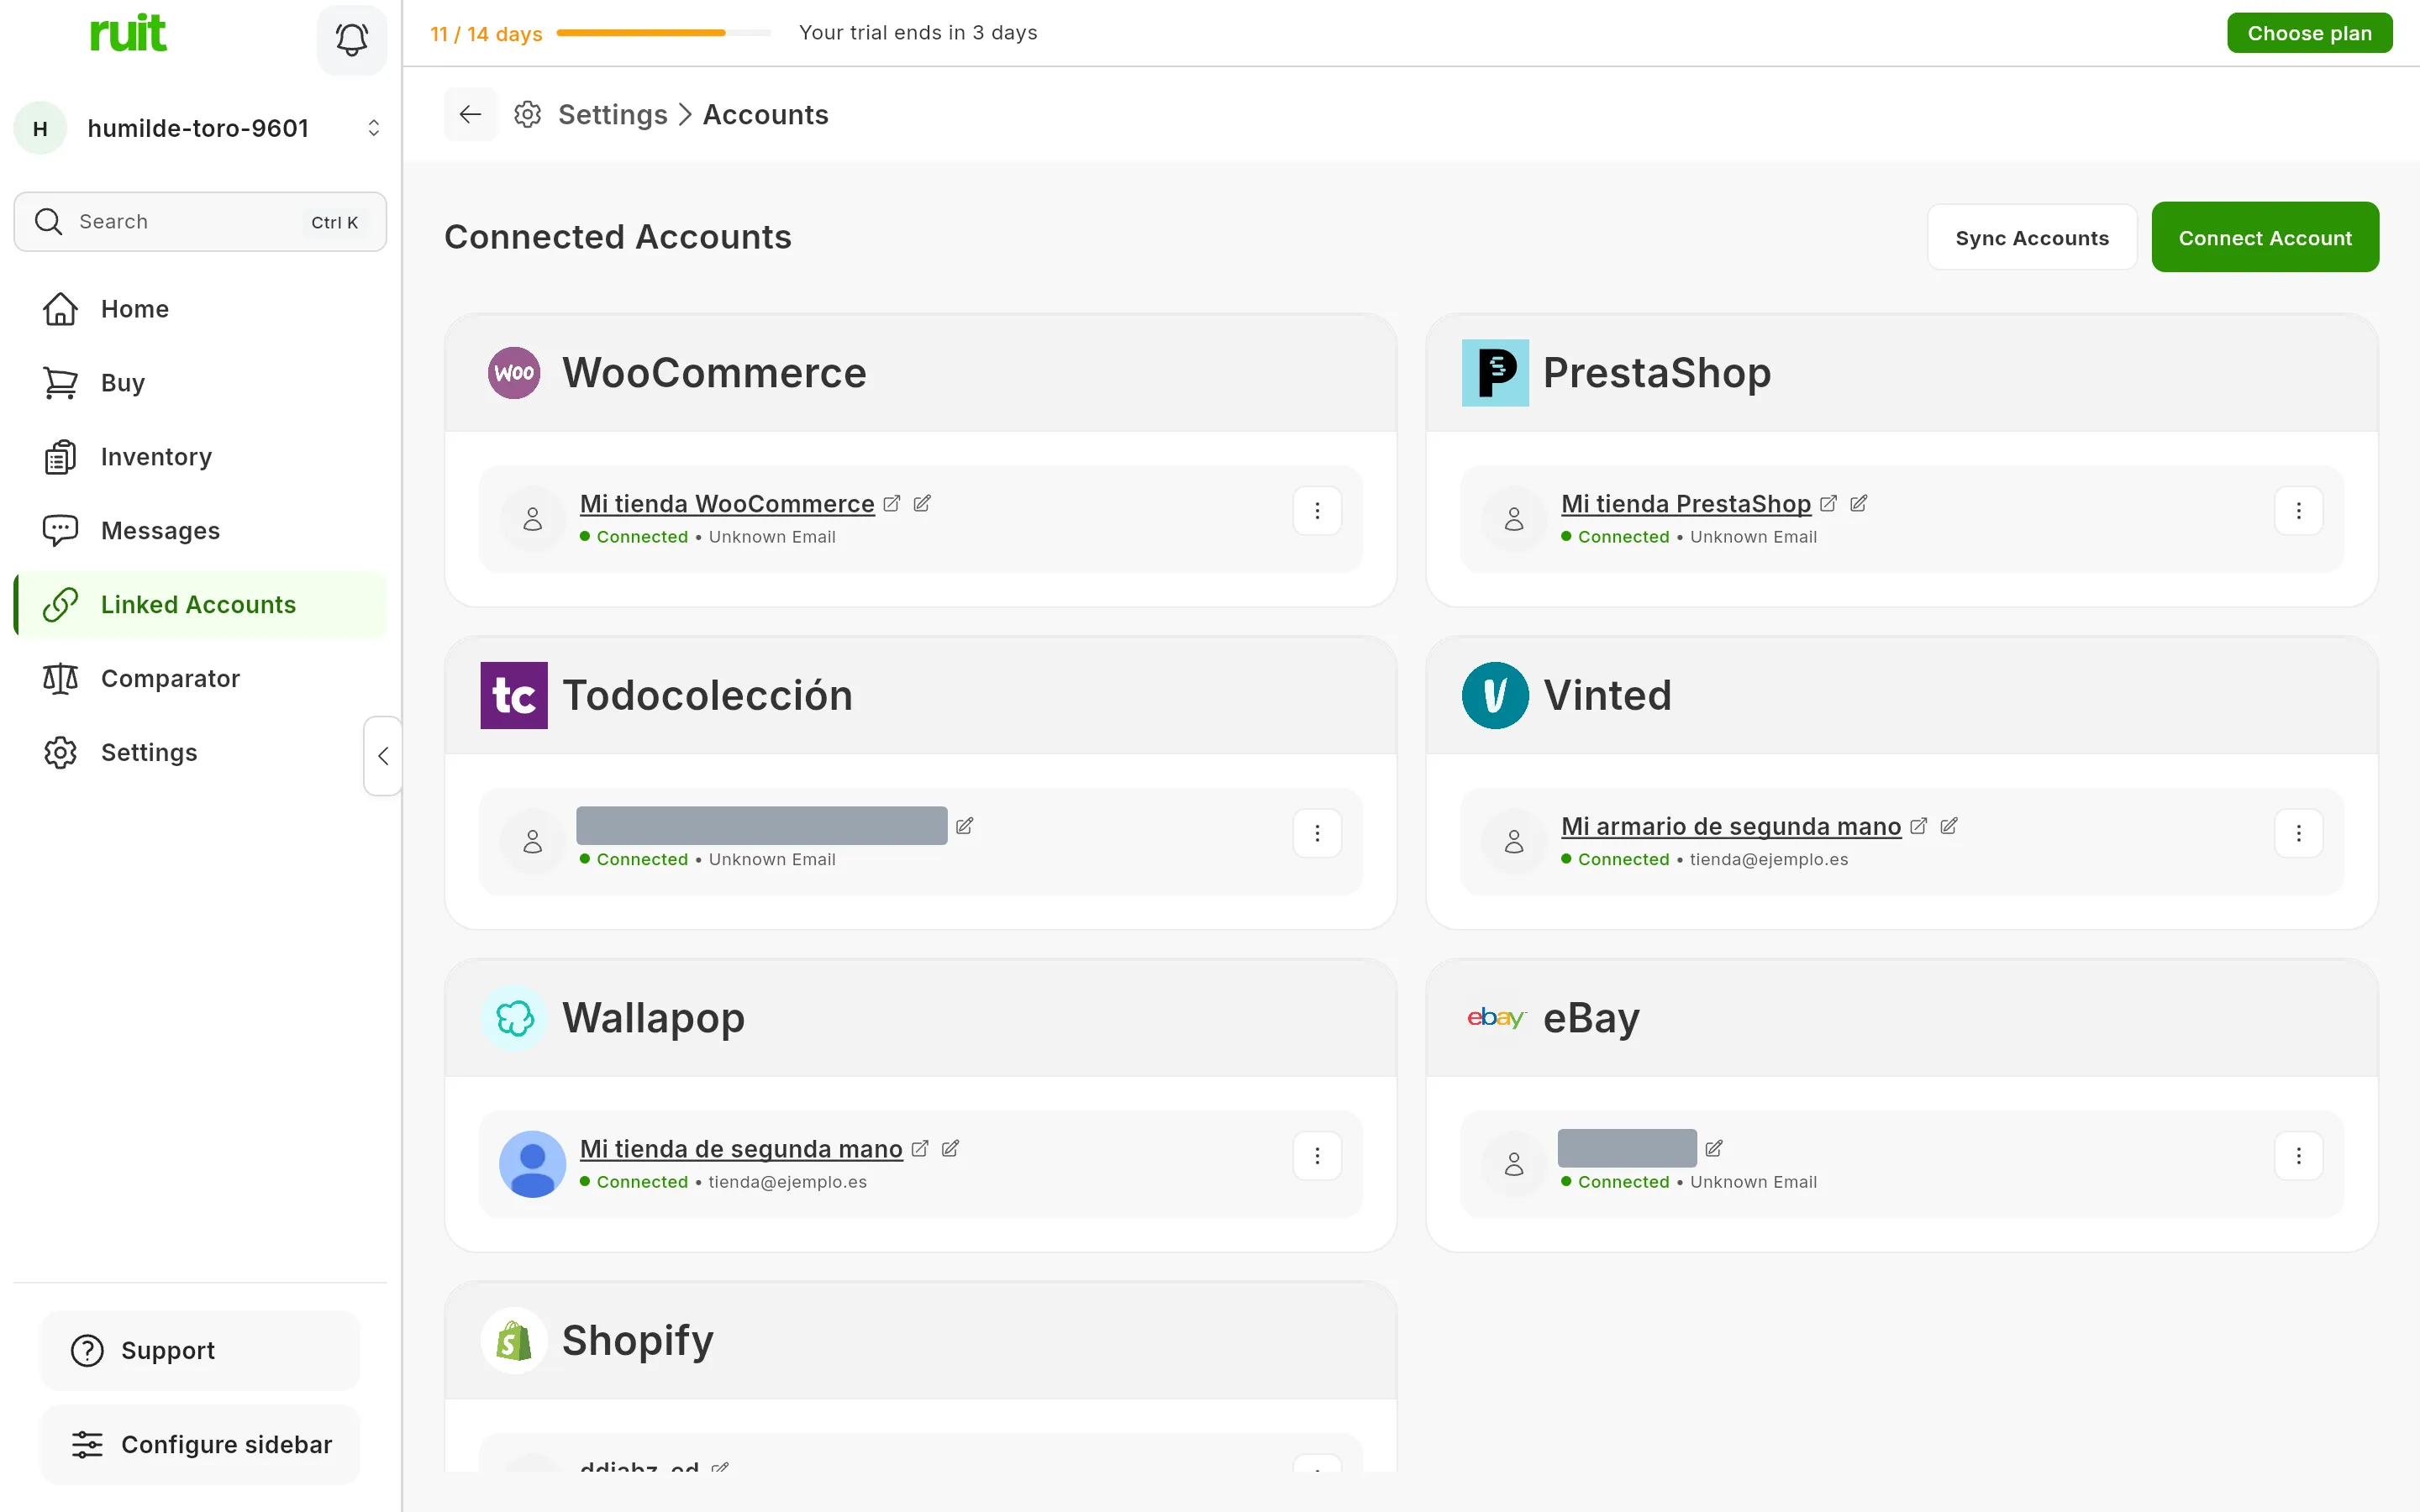Click the Vinted logo icon
The image size is (2420, 1512).
(x=1495, y=695)
